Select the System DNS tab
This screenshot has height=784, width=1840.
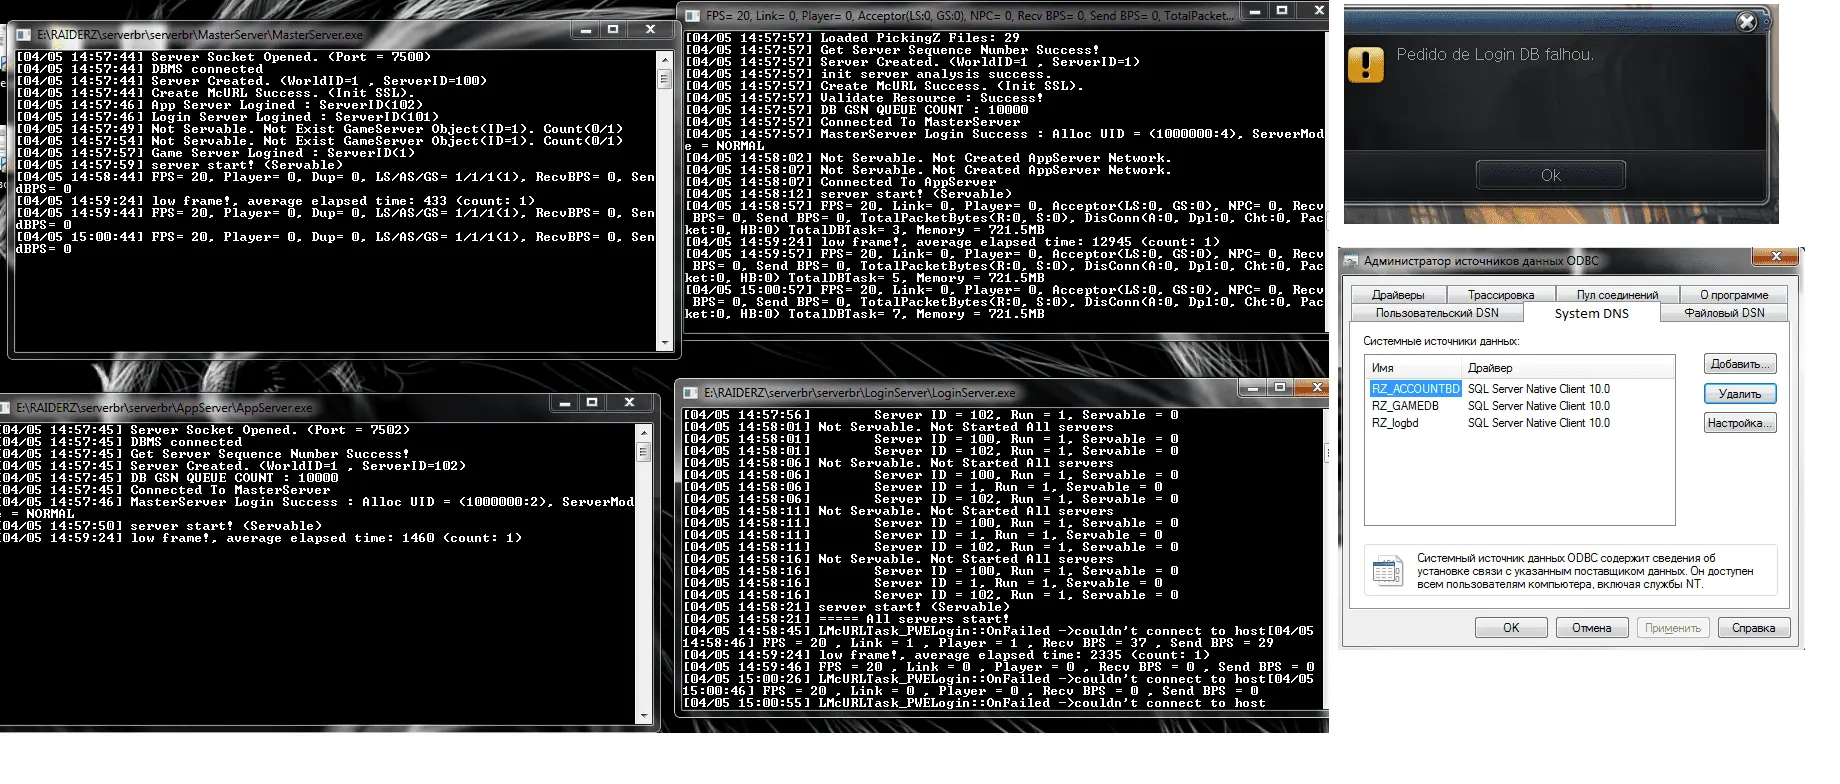pyautogui.click(x=1591, y=313)
